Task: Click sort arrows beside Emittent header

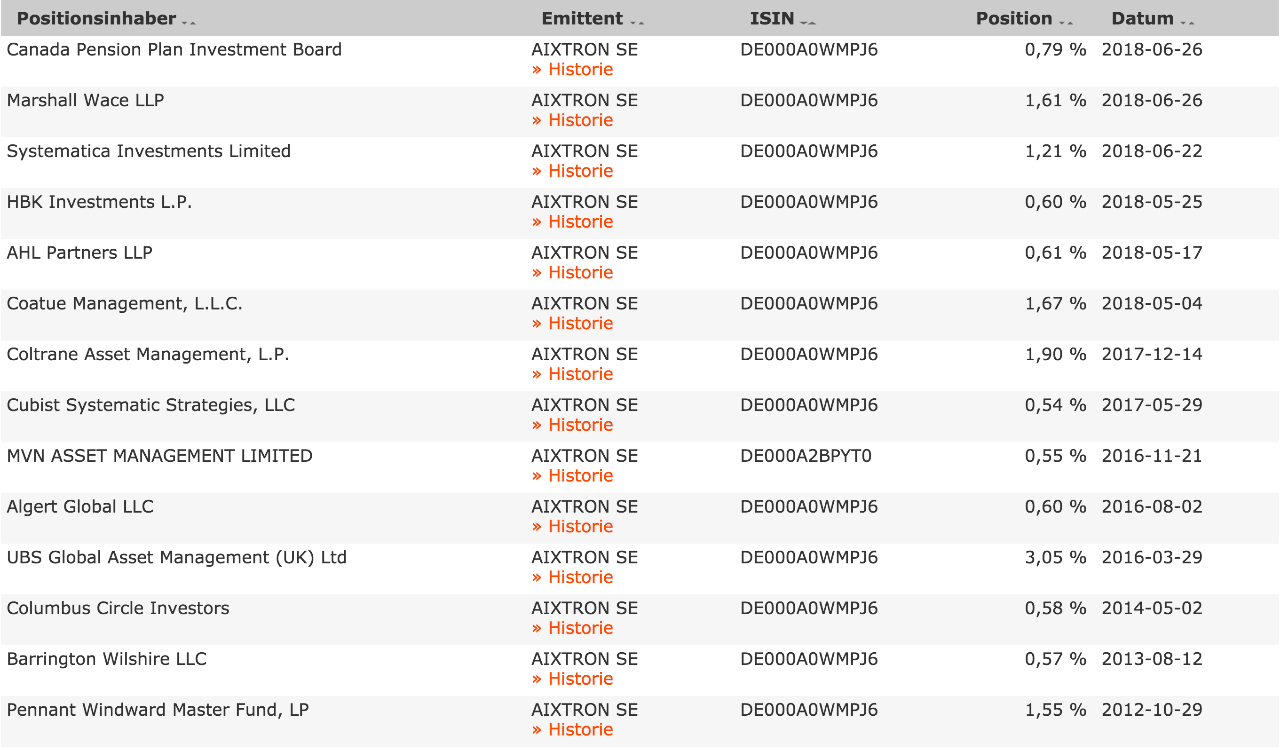Action: (637, 22)
